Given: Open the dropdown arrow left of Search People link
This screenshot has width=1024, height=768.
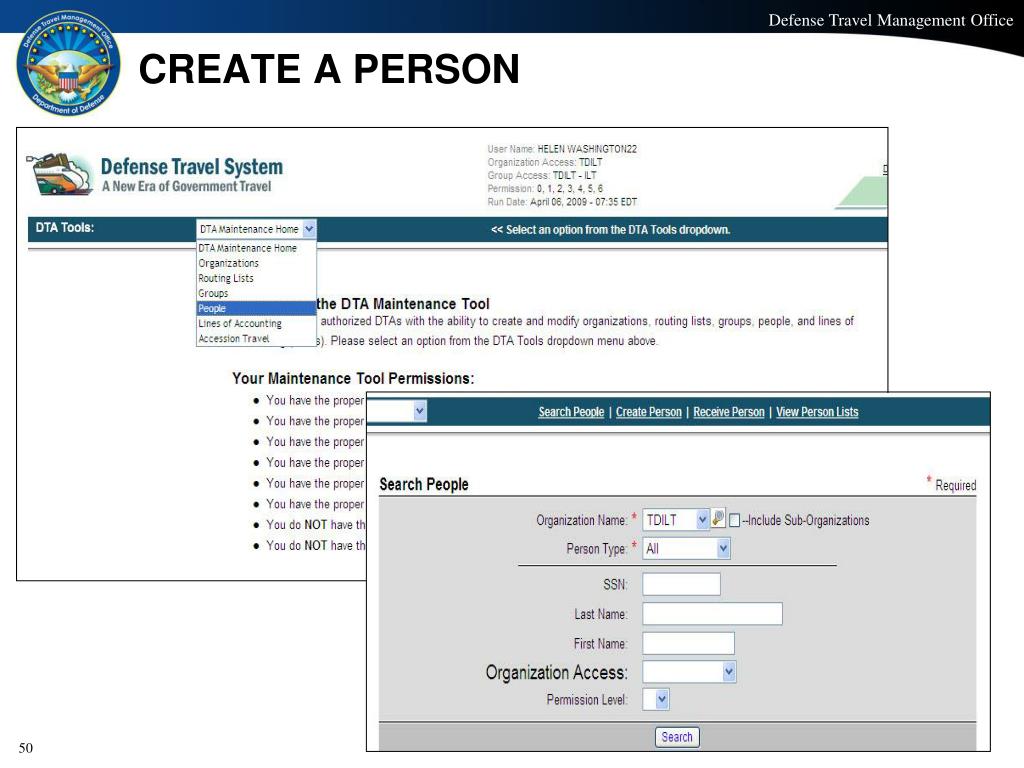Looking at the screenshot, I should click(420, 411).
